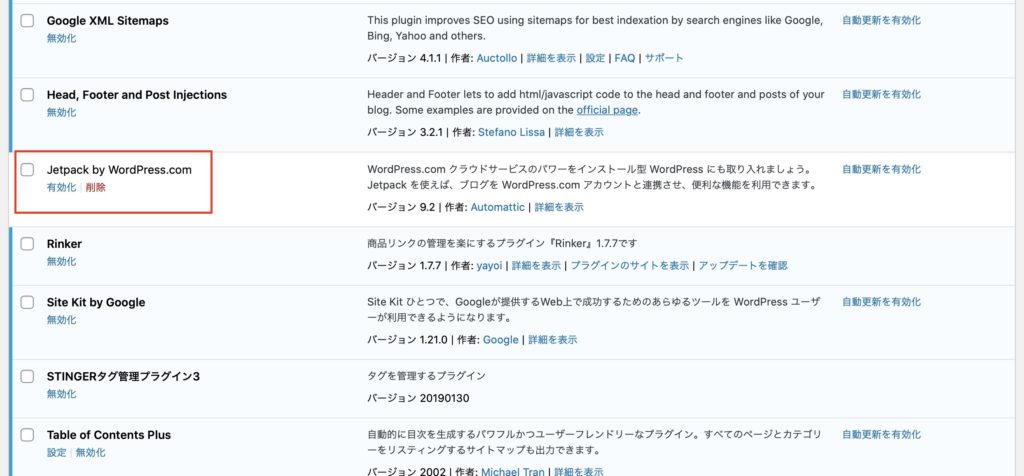Select the STINGERタグ管理プラグイン3 checkbox
The image size is (1024, 476).
tap(27, 377)
